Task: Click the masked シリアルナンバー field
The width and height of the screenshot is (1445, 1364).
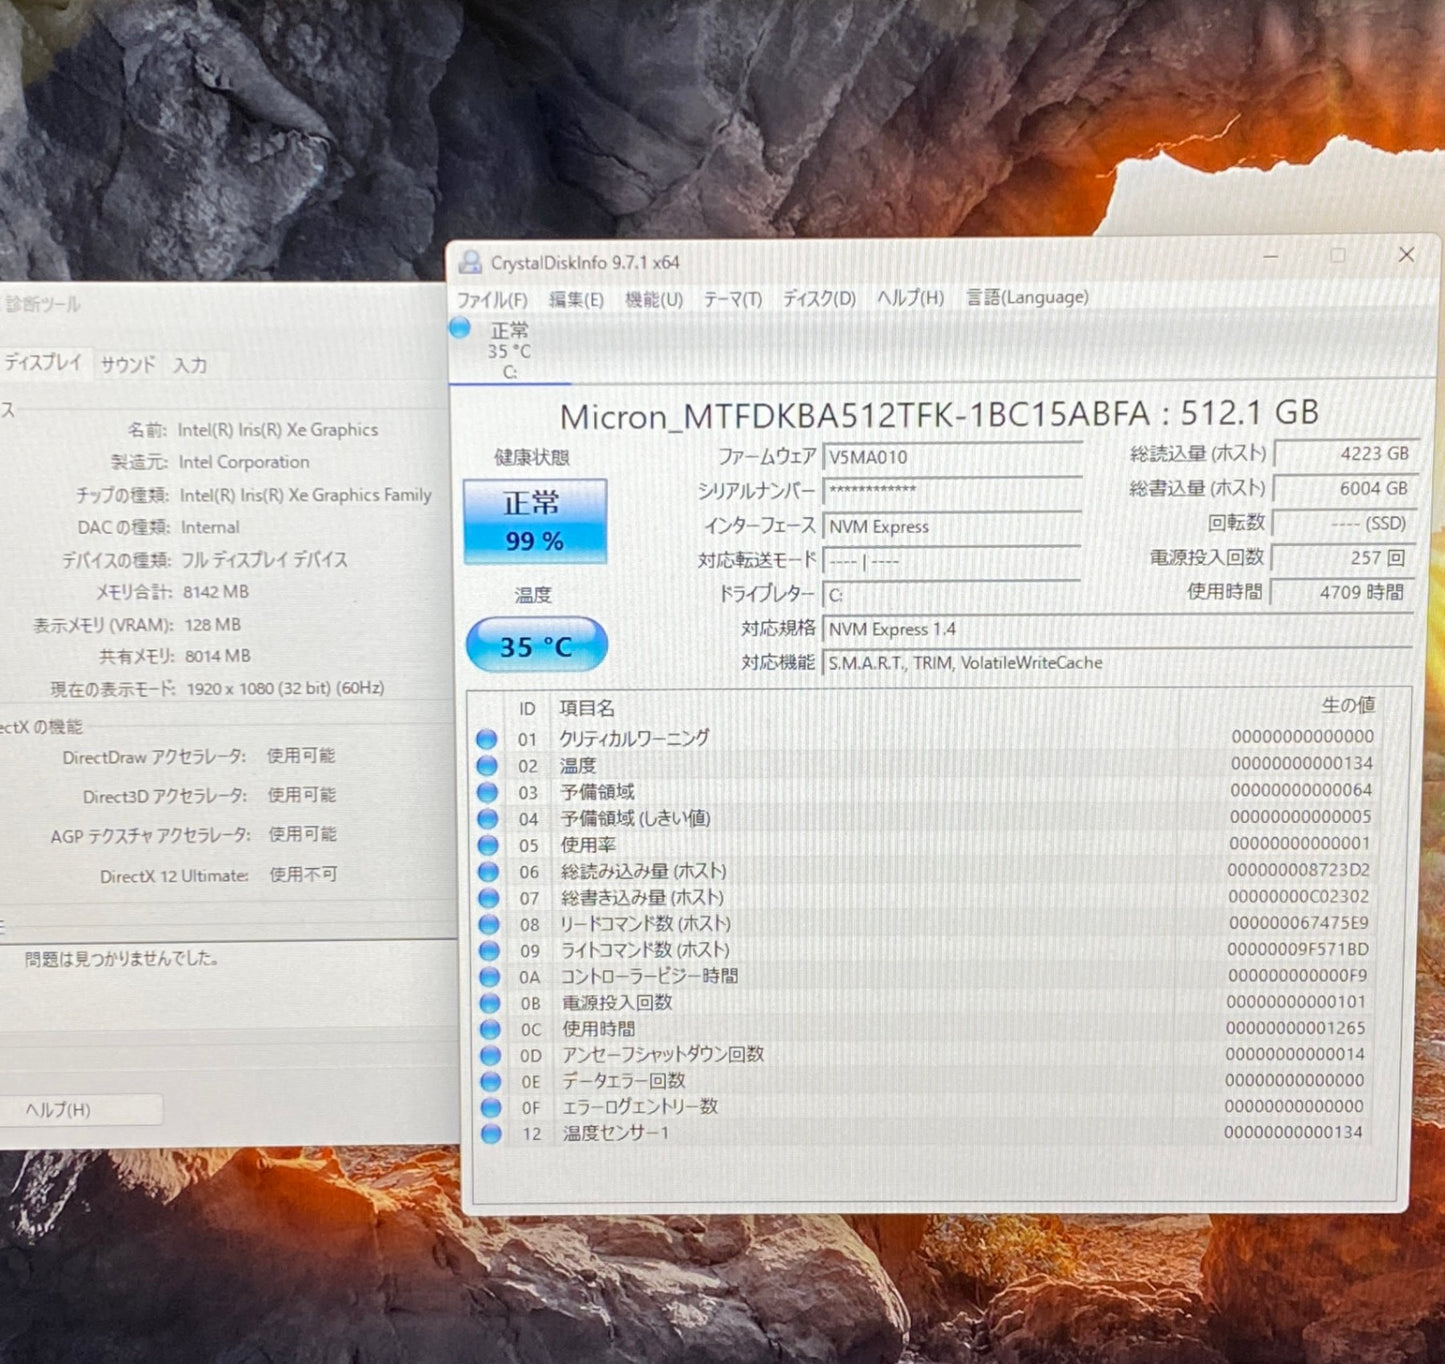Action: (952, 491)
